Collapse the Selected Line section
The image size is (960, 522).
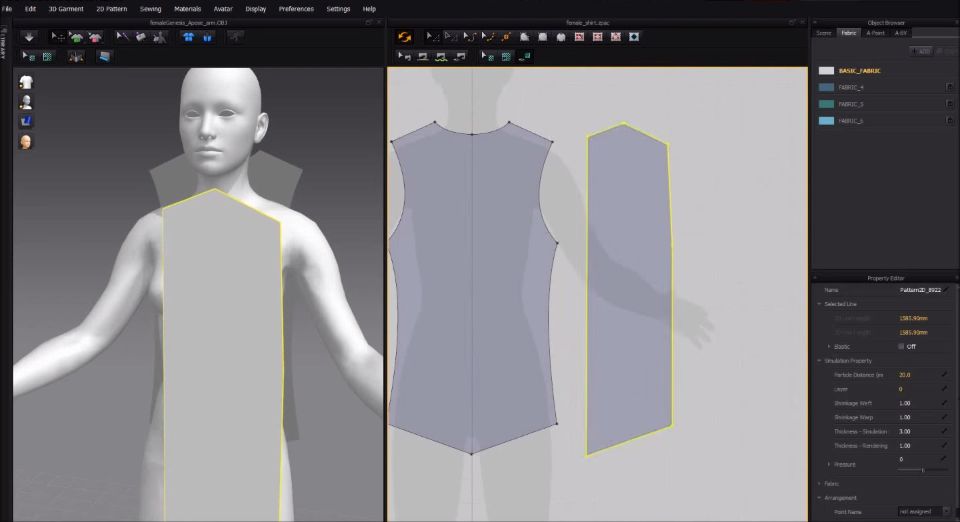[820, 304]
